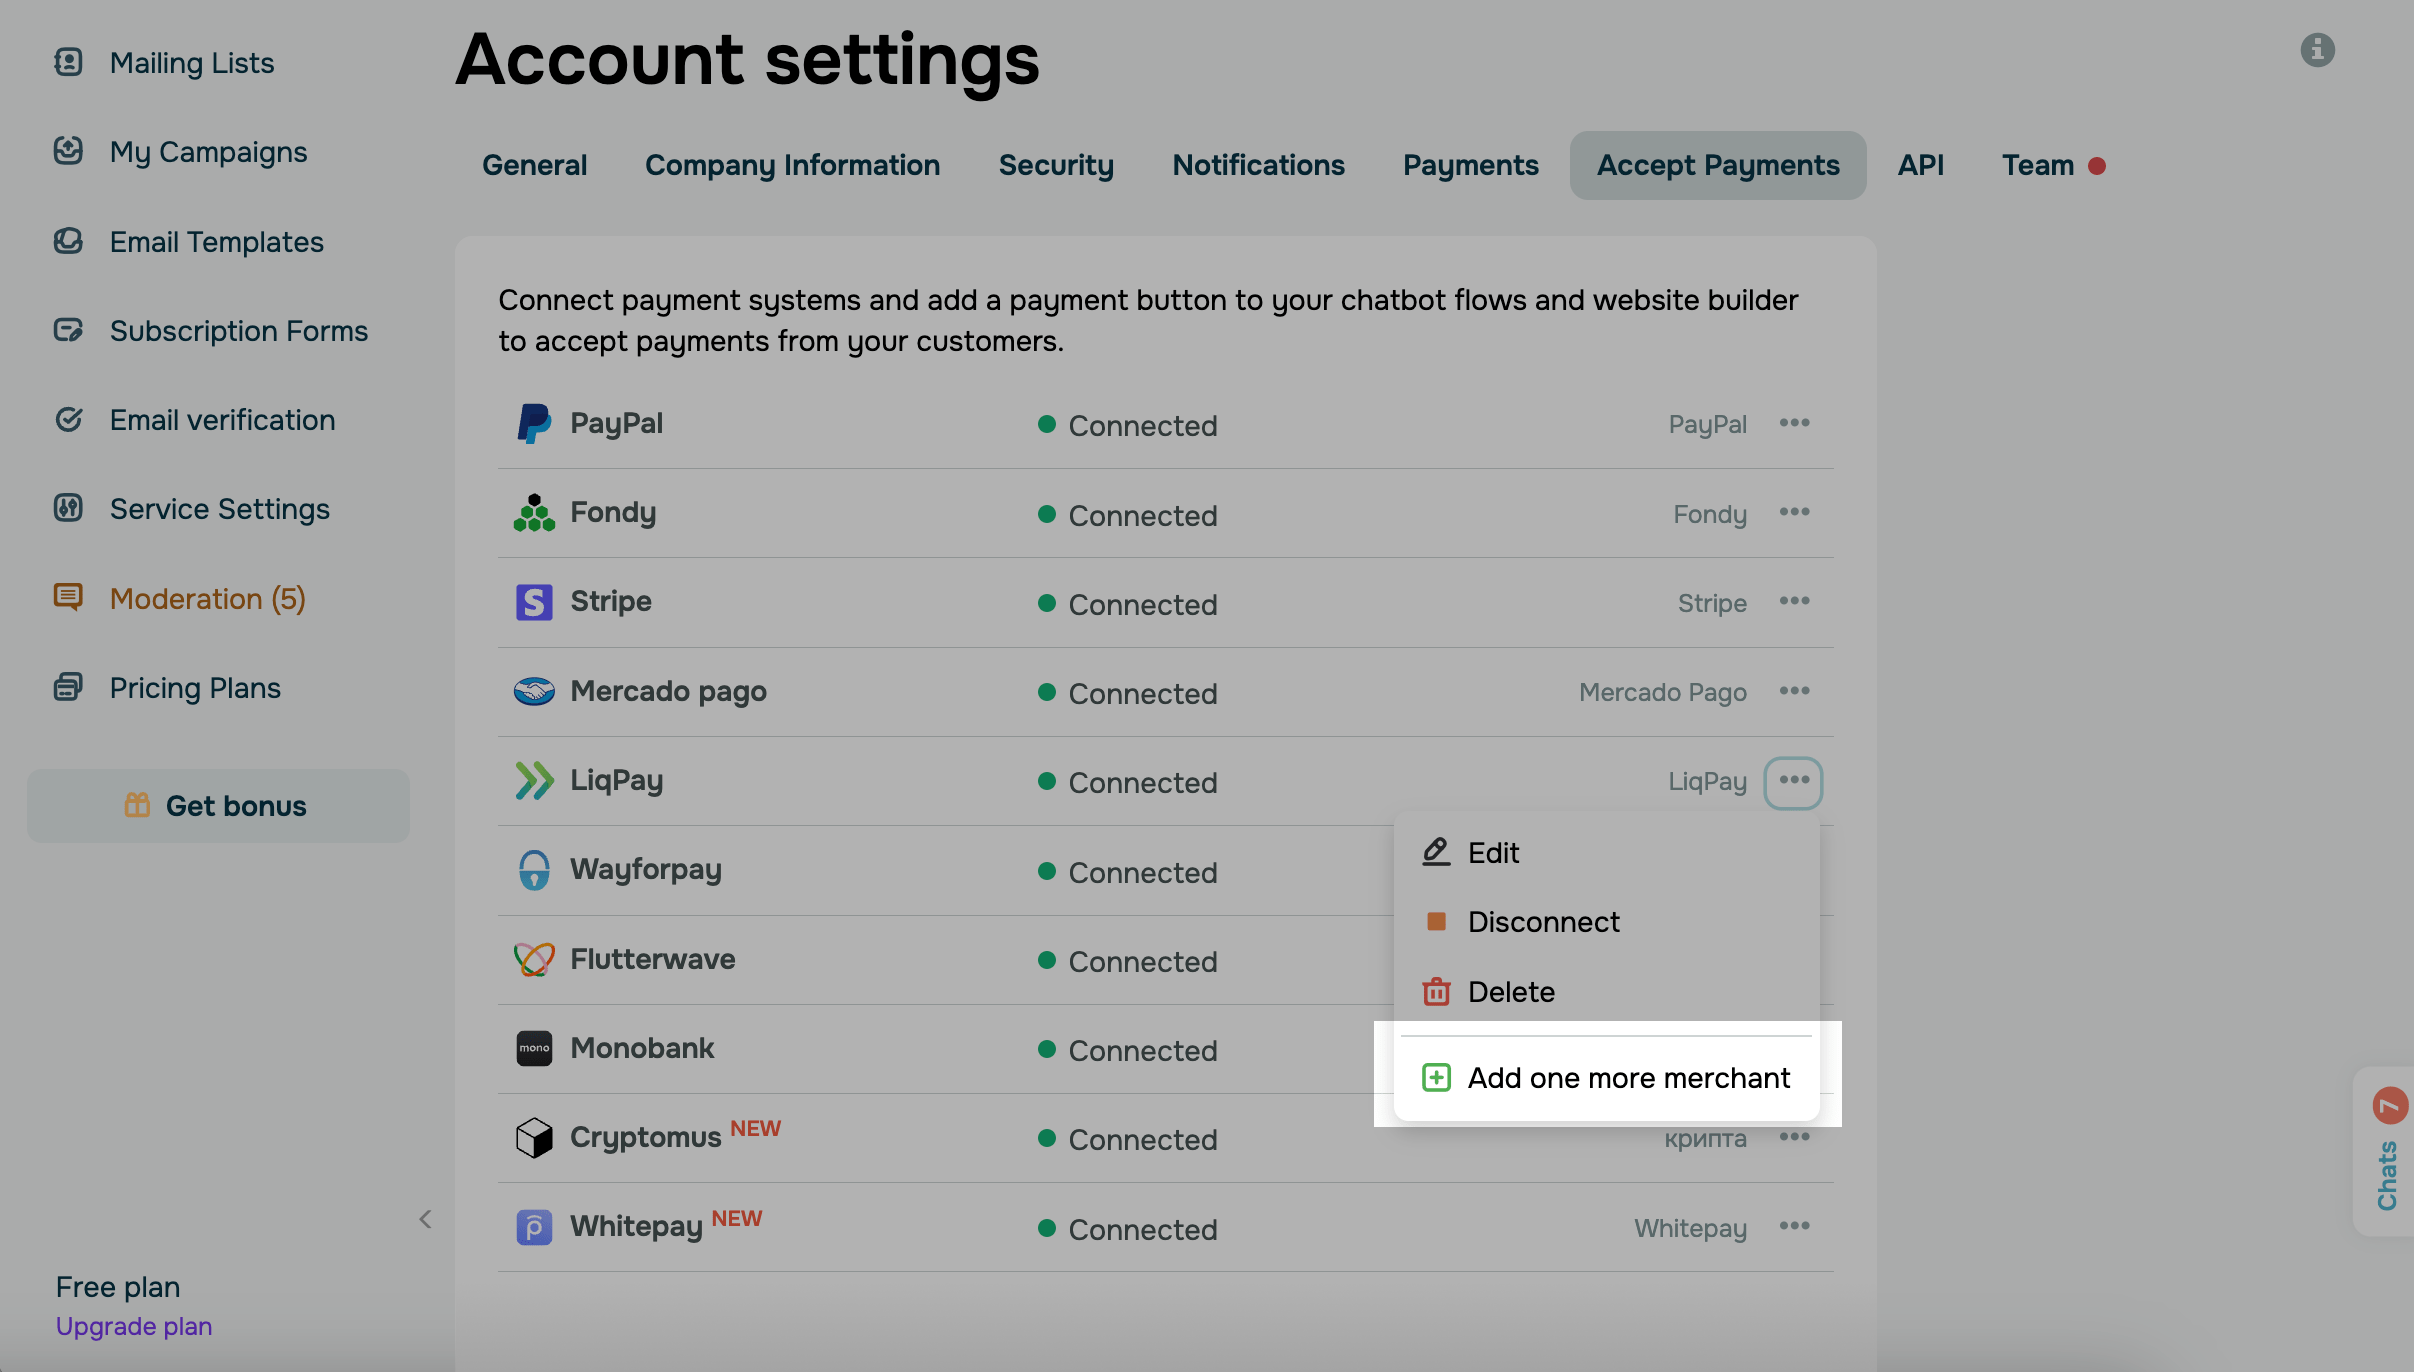Expand Fondy row options menu
The image size is (2414, 1372).
(1794, 513)
